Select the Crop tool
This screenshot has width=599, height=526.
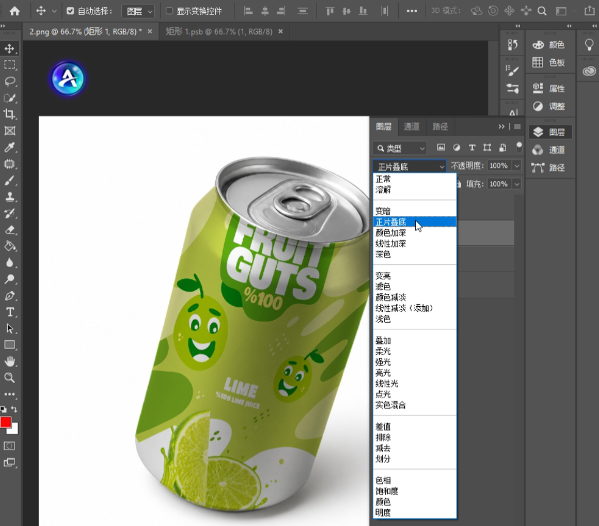pos(10,114)
